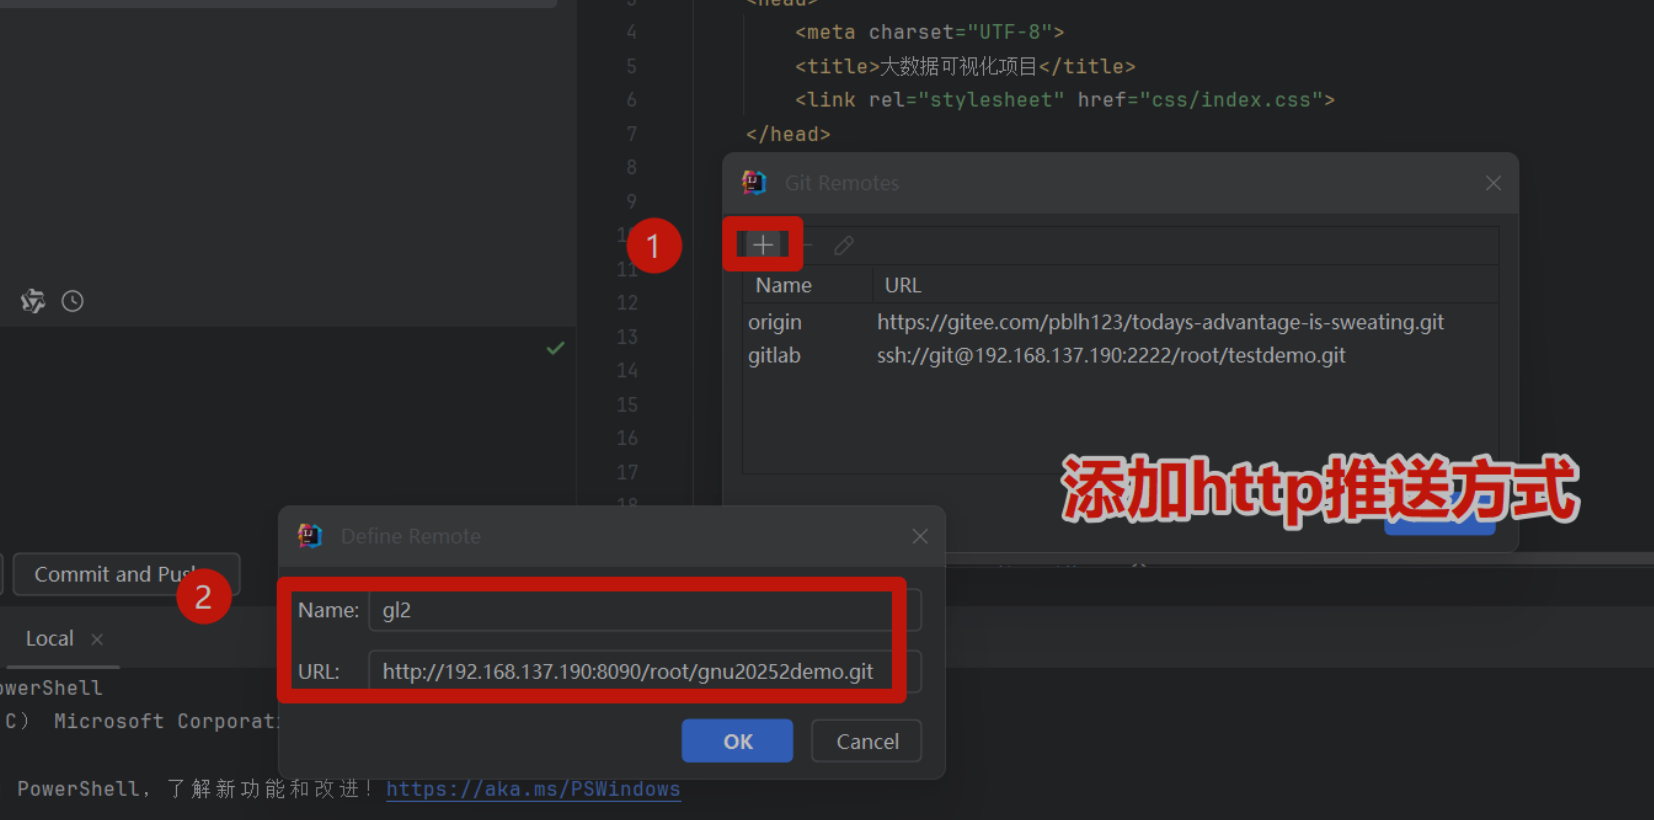Image resolution: width=1654 pixels, height=820 pixels.
Task: Click the IntelliJ icon in Define Remote title
Action: 310,536
